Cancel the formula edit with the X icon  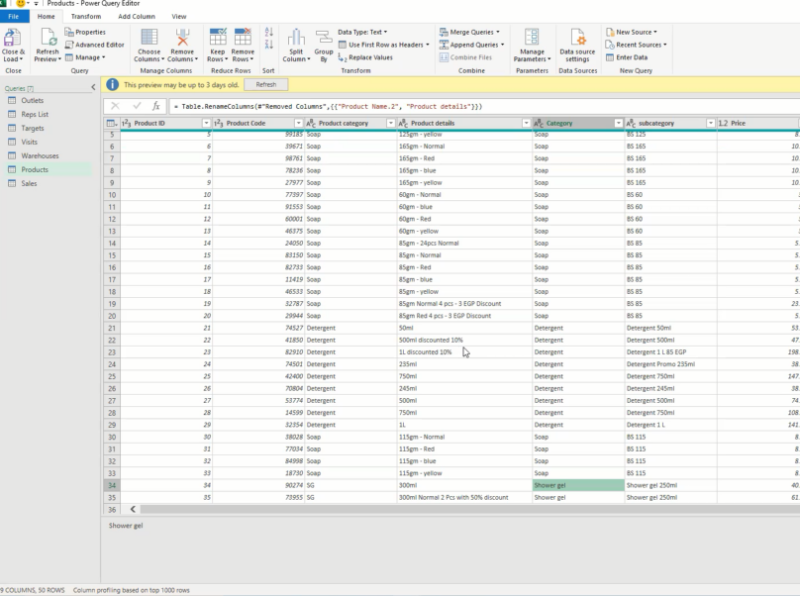pyautogui.click(x=115, y=106)
